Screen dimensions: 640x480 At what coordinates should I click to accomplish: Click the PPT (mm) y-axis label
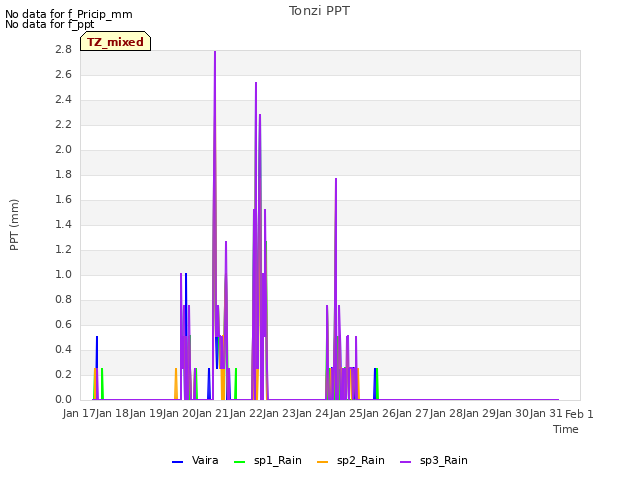14,225
